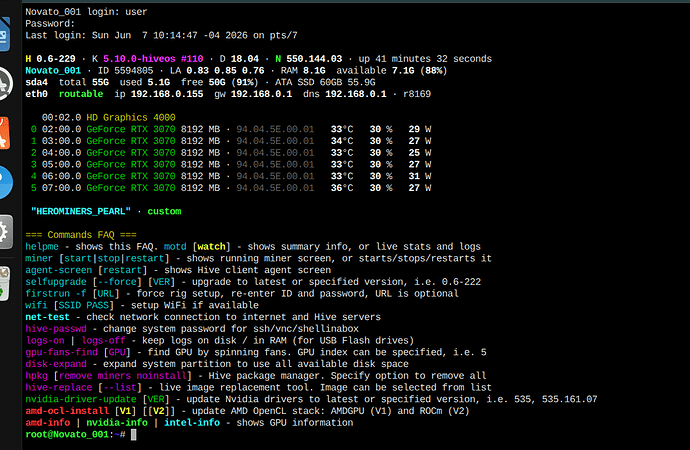Click 'logs-off' command

(103, 340)
